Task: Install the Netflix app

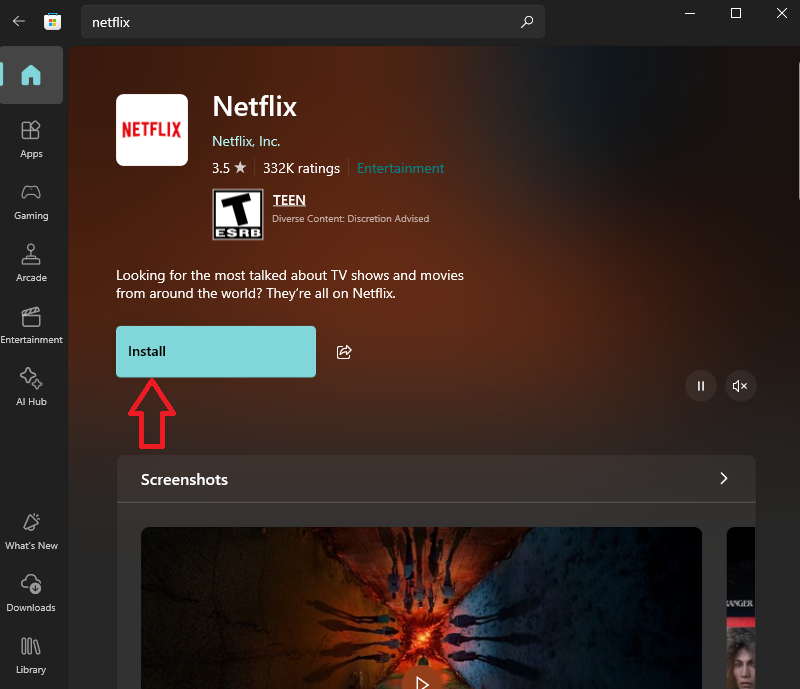Action: (x=216, y=352)
